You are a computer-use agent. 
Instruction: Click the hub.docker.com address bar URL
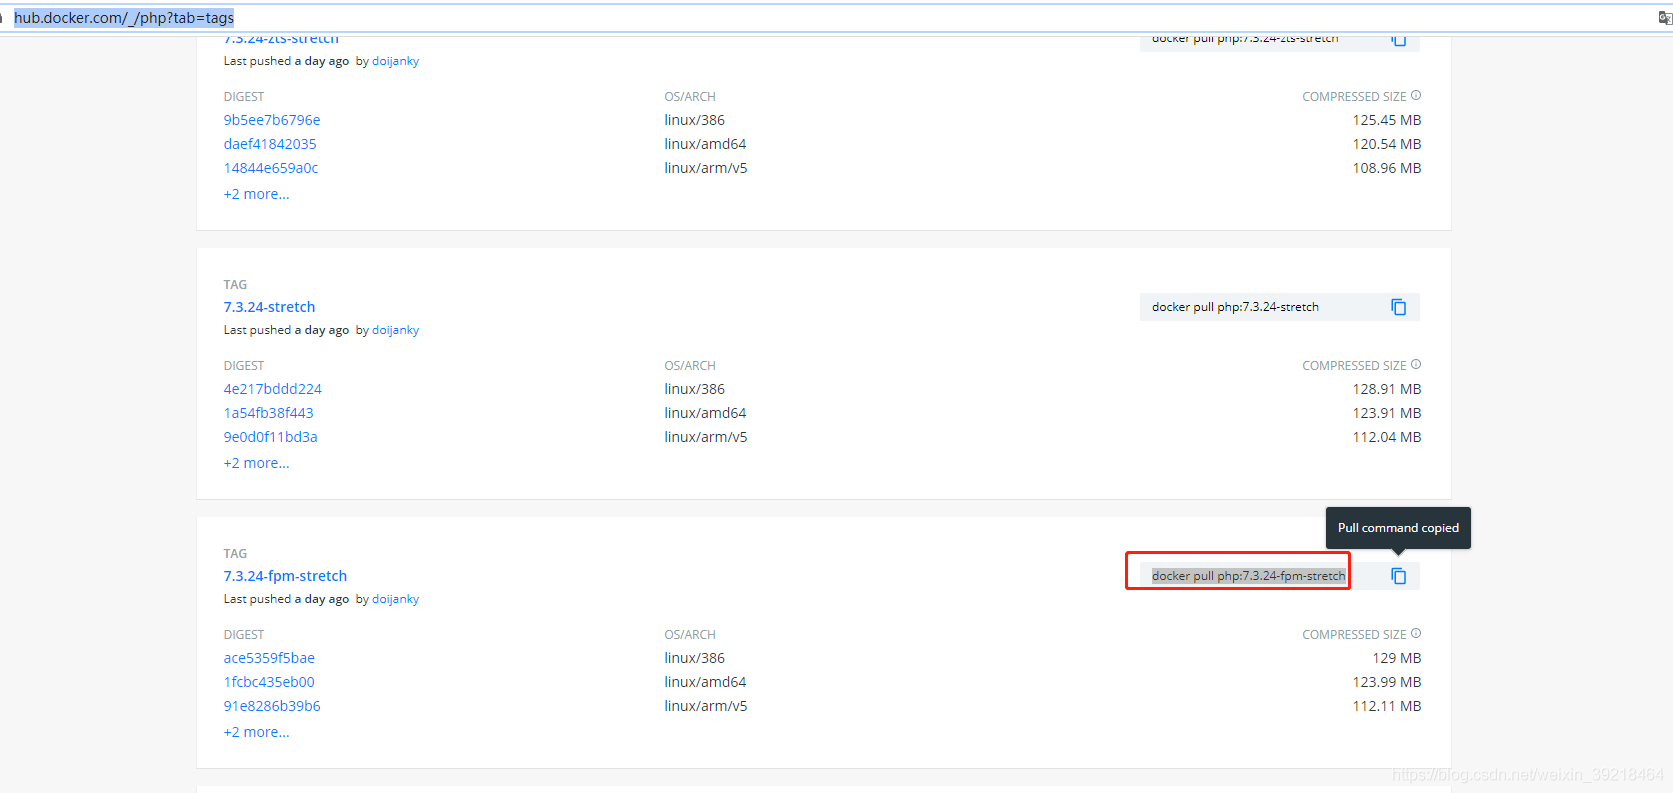pos(124,18)
